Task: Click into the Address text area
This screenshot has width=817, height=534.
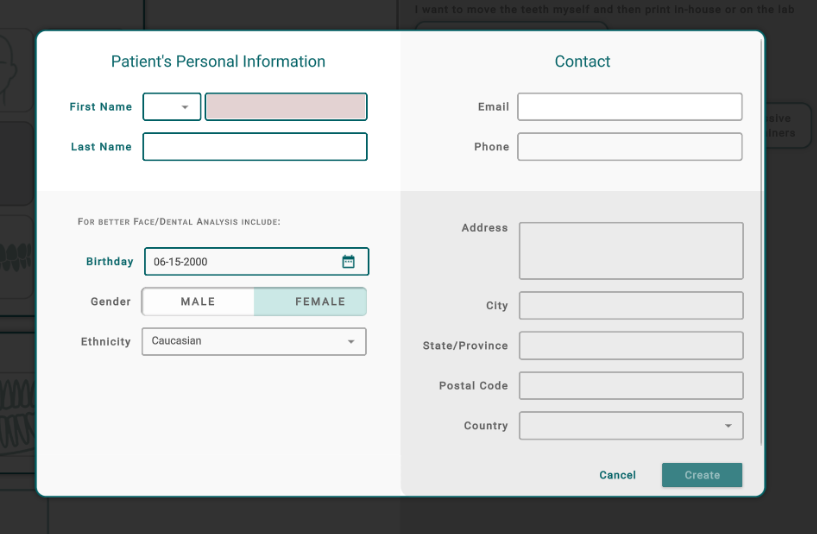Action: pyautogui.click(x=631, y=251)
